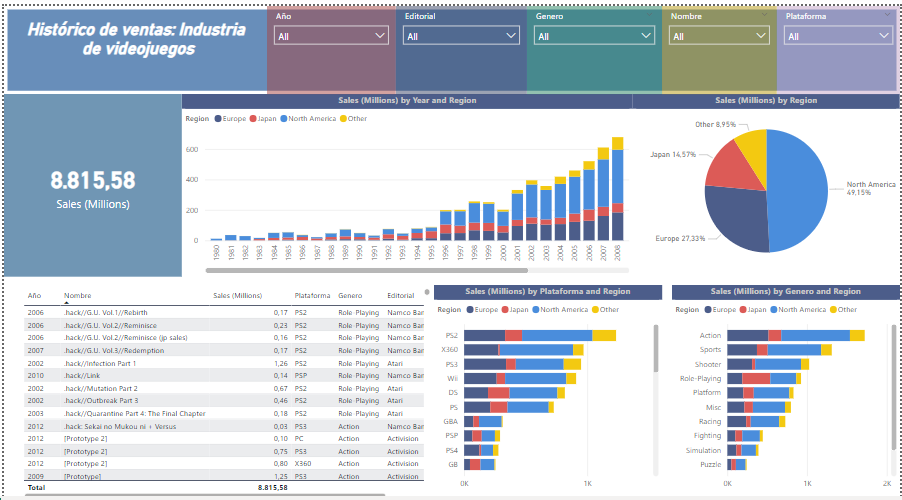Click the Japan legend marker in year chart
The image size is (902, 500).
254,118
